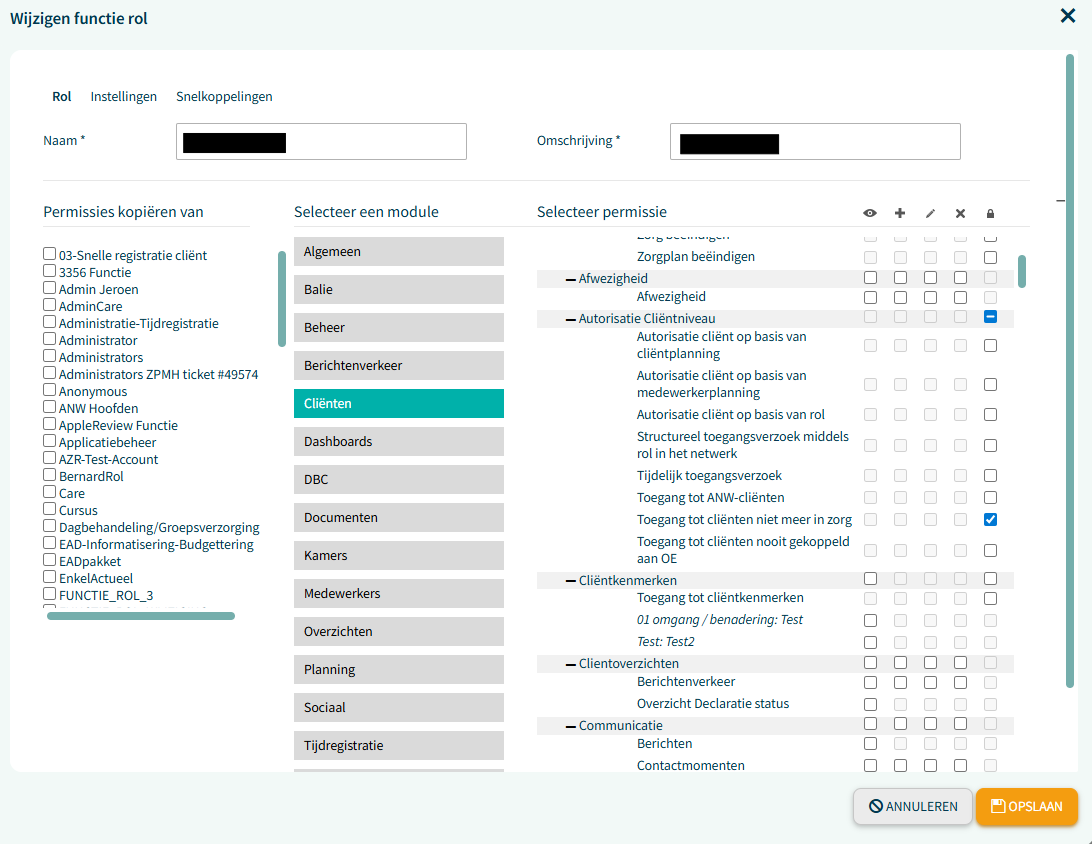Click the horizontal scrollbar under the roles list
The height and width of the screenshot is (844, 1092).
(141, 616)
